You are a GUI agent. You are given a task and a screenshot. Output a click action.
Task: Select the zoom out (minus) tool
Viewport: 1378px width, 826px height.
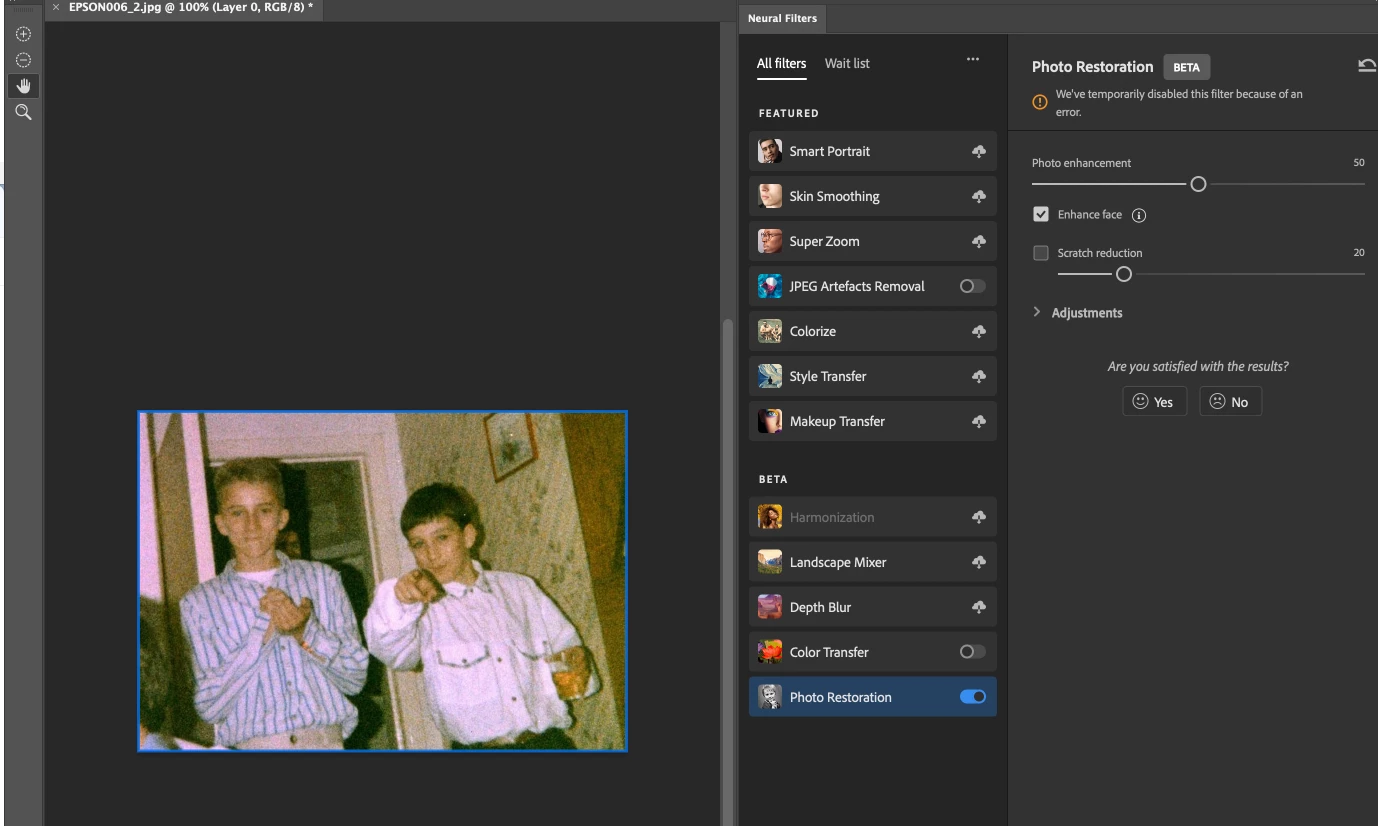point(24,60)
